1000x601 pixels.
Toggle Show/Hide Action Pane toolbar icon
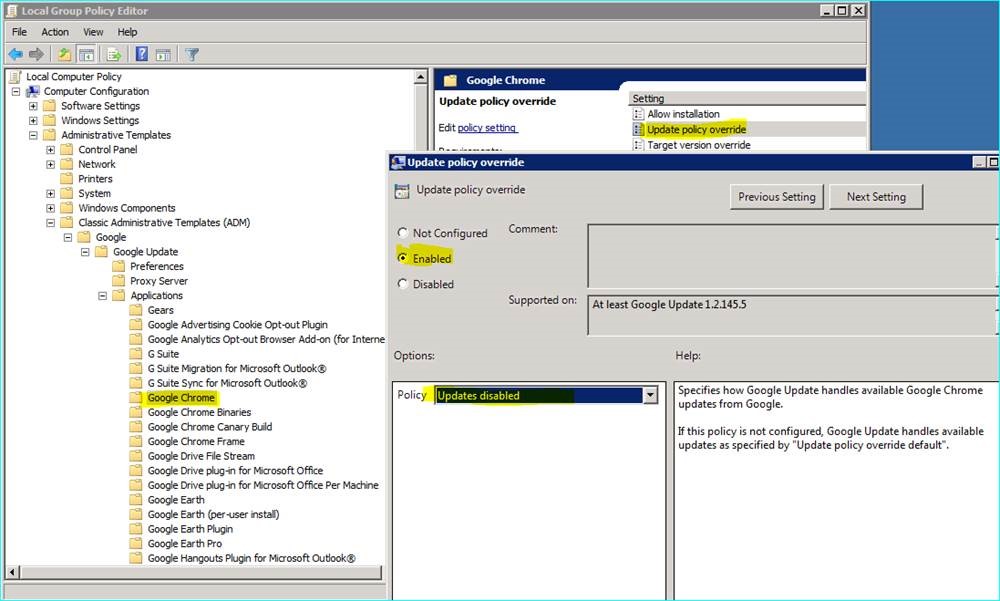[163, 55]
